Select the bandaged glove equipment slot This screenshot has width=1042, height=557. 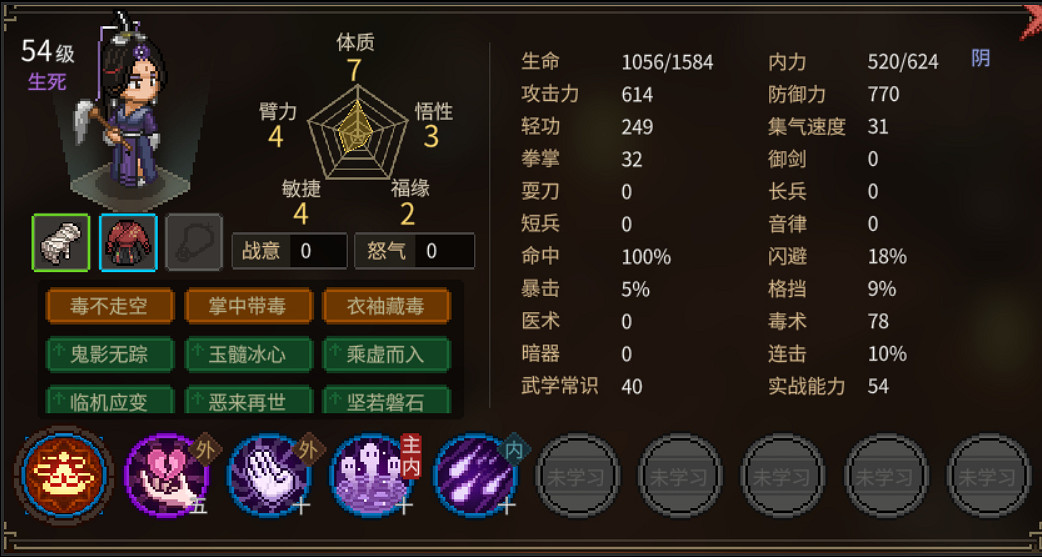coord(60,243)
